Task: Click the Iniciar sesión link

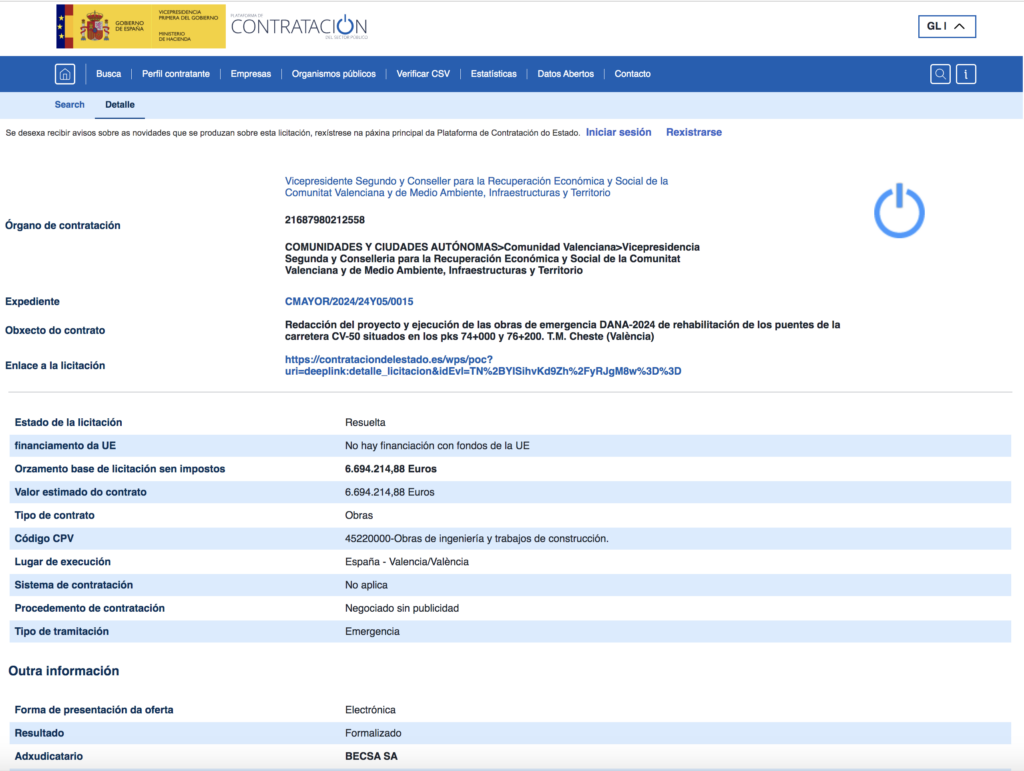Action: (x=618, y=132)
